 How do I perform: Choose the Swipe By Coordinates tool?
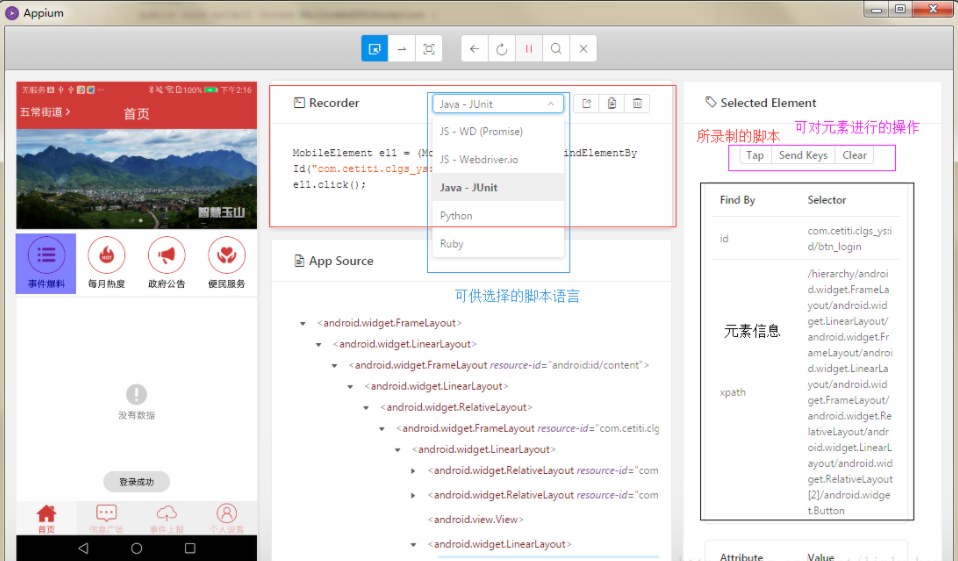pos(401,49)
